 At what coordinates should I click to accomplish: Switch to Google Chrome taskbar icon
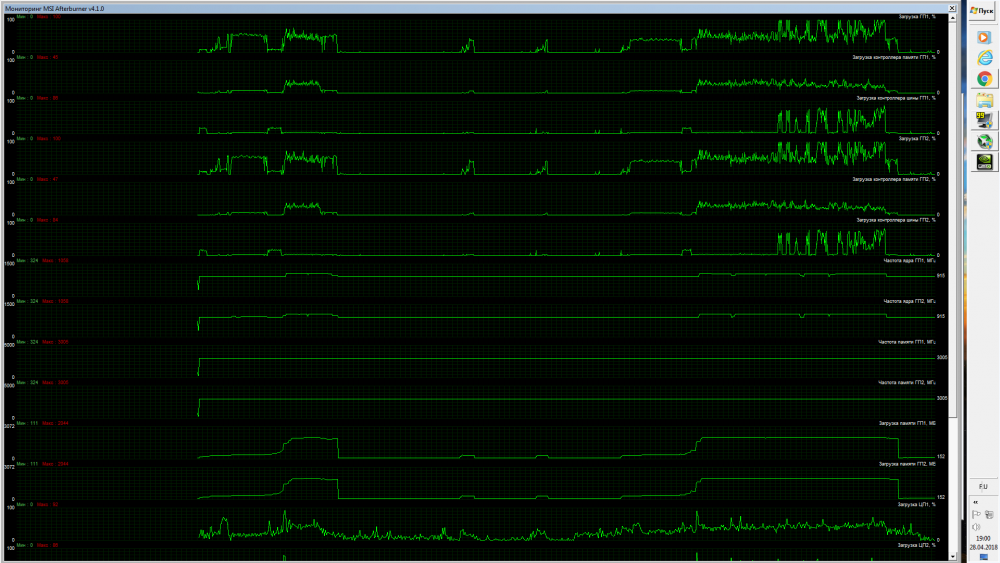pyautogui.click(x=984, y=78)
